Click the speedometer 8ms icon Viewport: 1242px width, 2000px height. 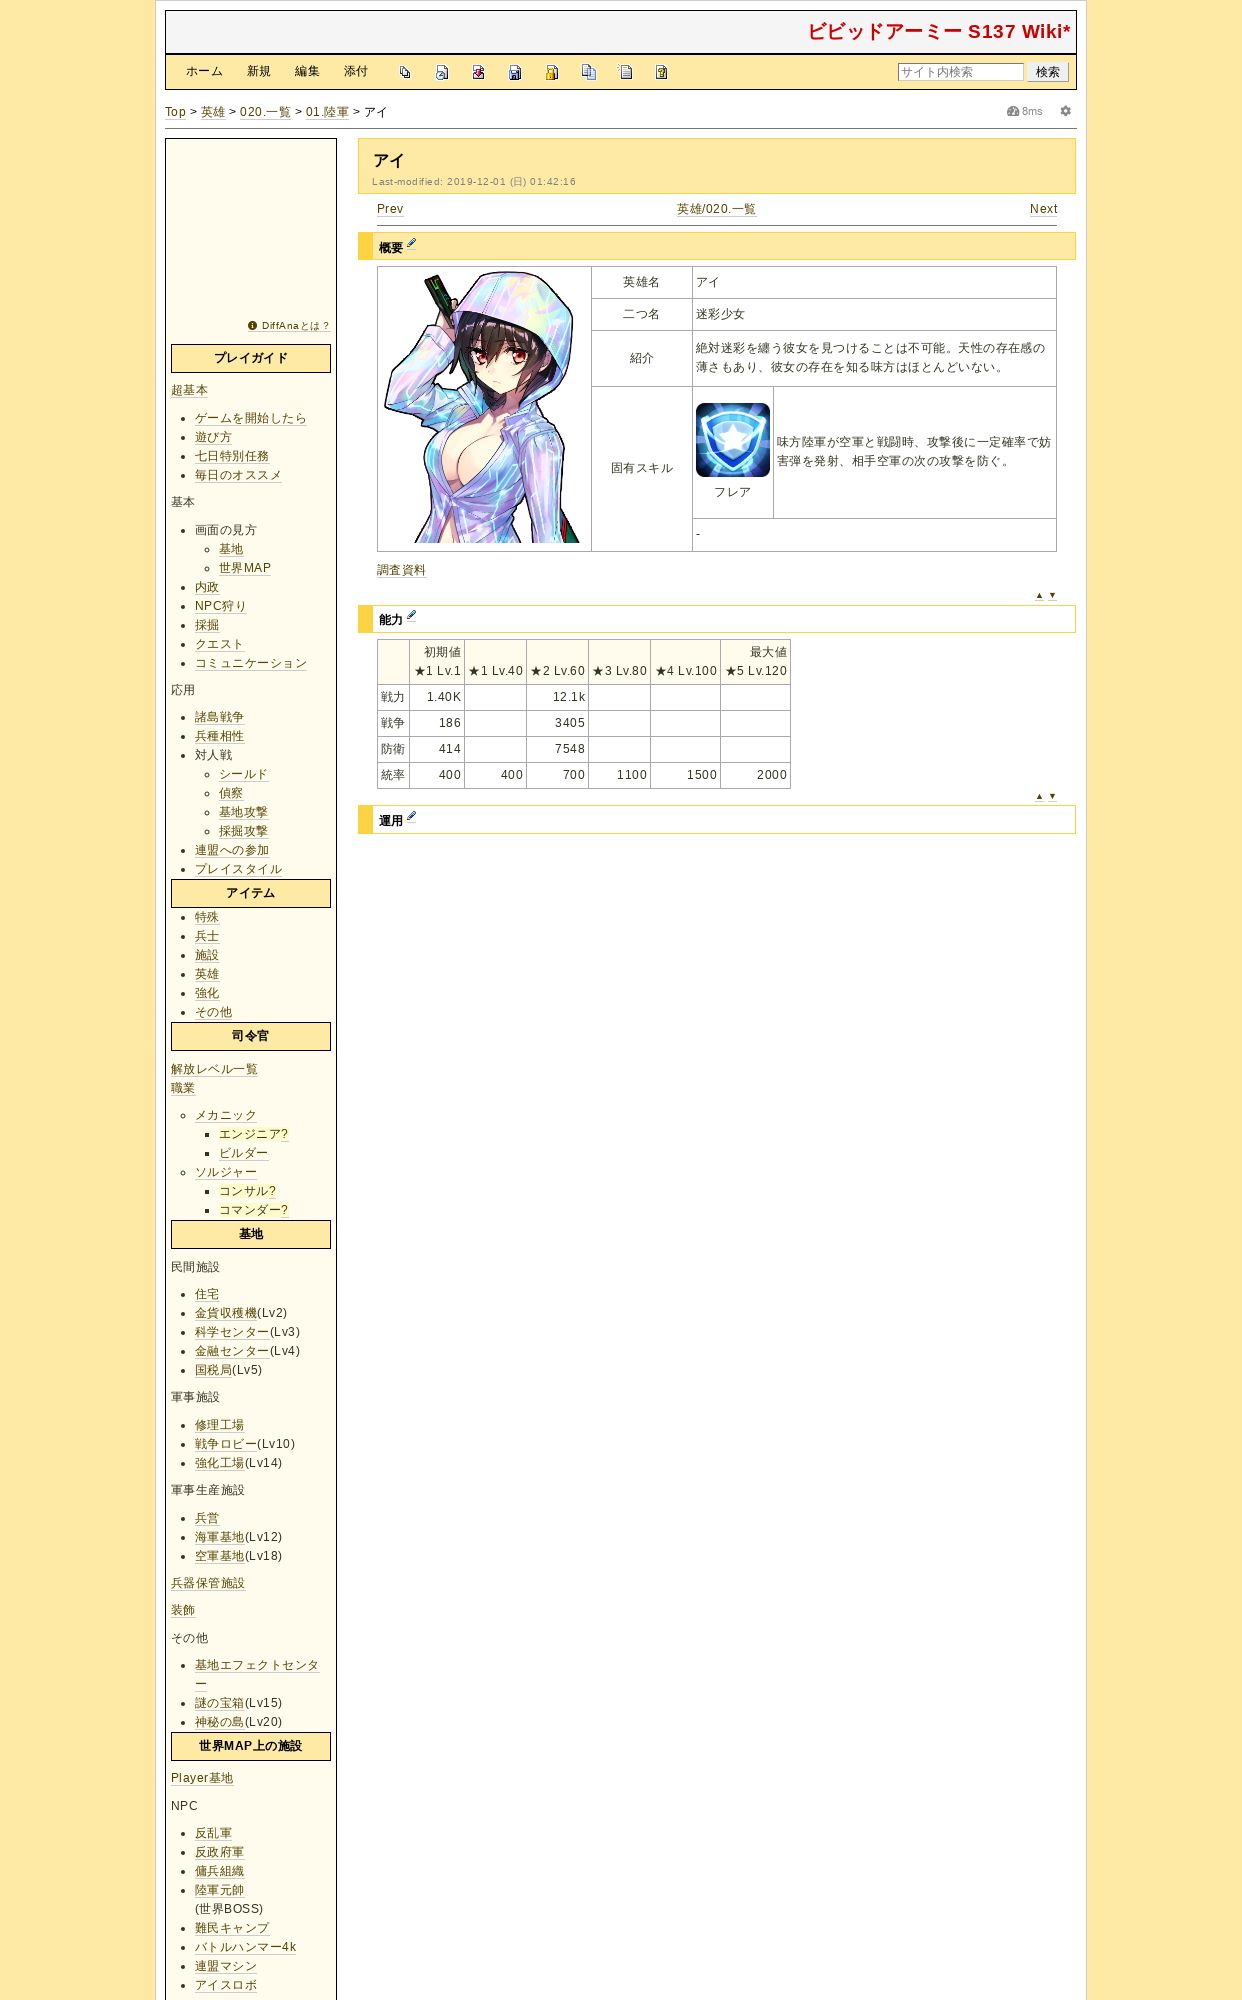(x=1013, y=111)
